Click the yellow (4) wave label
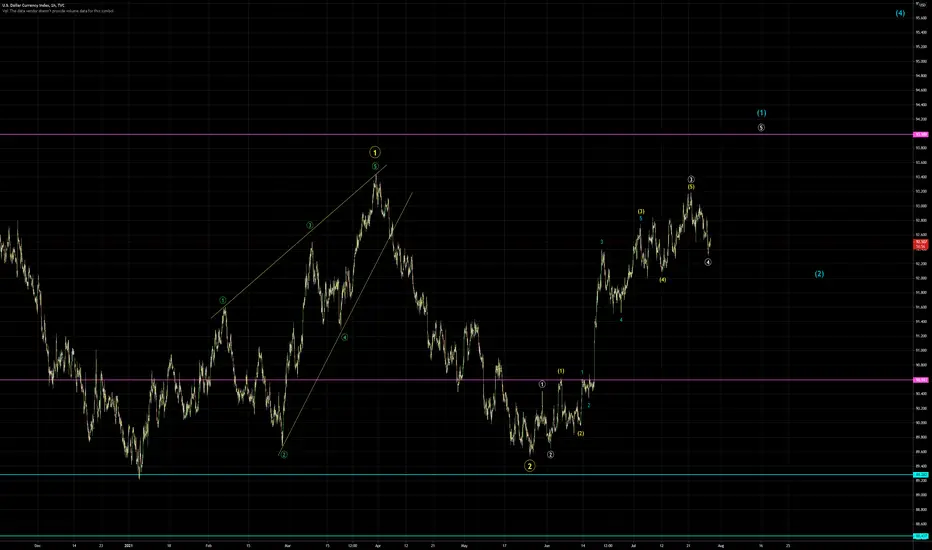 pyautogui.click(x=663, y=279)
